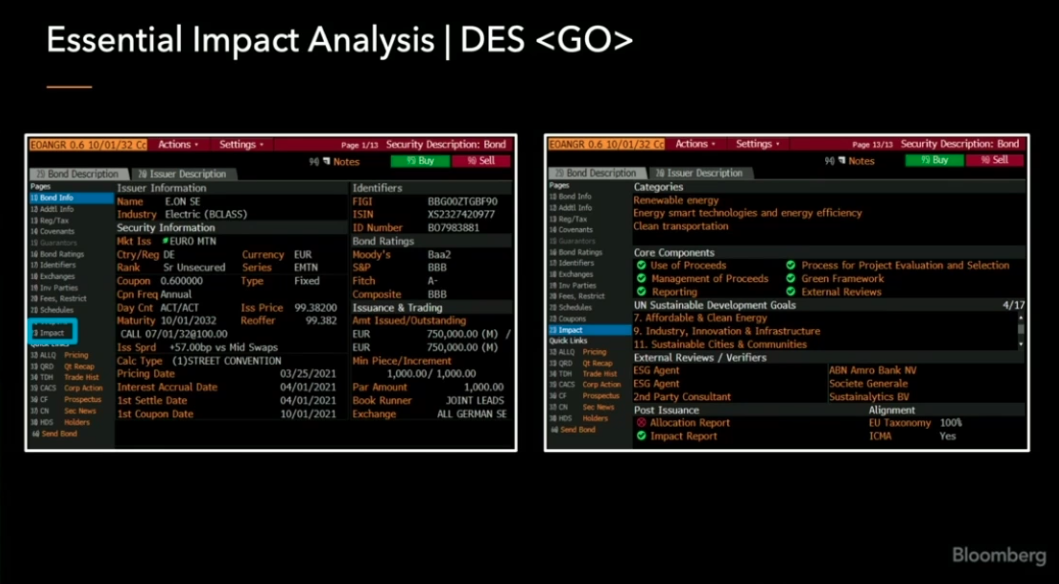Open the Notes icon in left terminal
This screenshot has width=1059, height=584.
327,161
